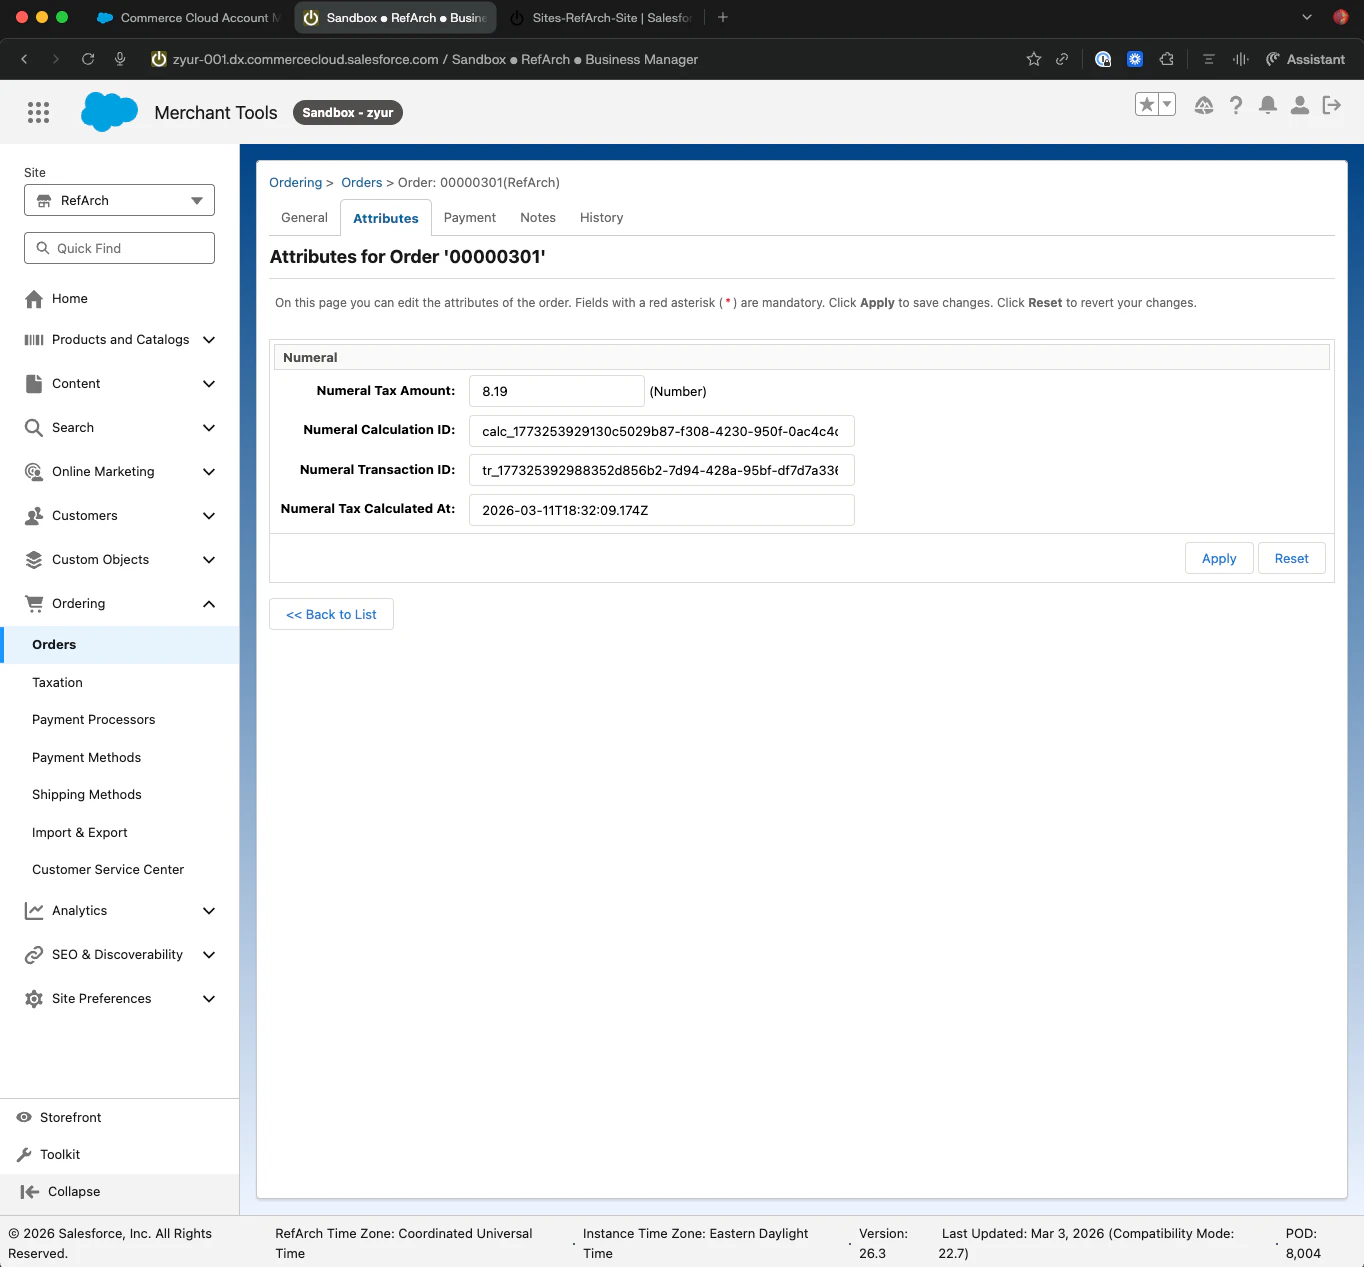Expand the Content menu chevron
The width and height of the screenshot is (1364, 1267).
(209, 384)
